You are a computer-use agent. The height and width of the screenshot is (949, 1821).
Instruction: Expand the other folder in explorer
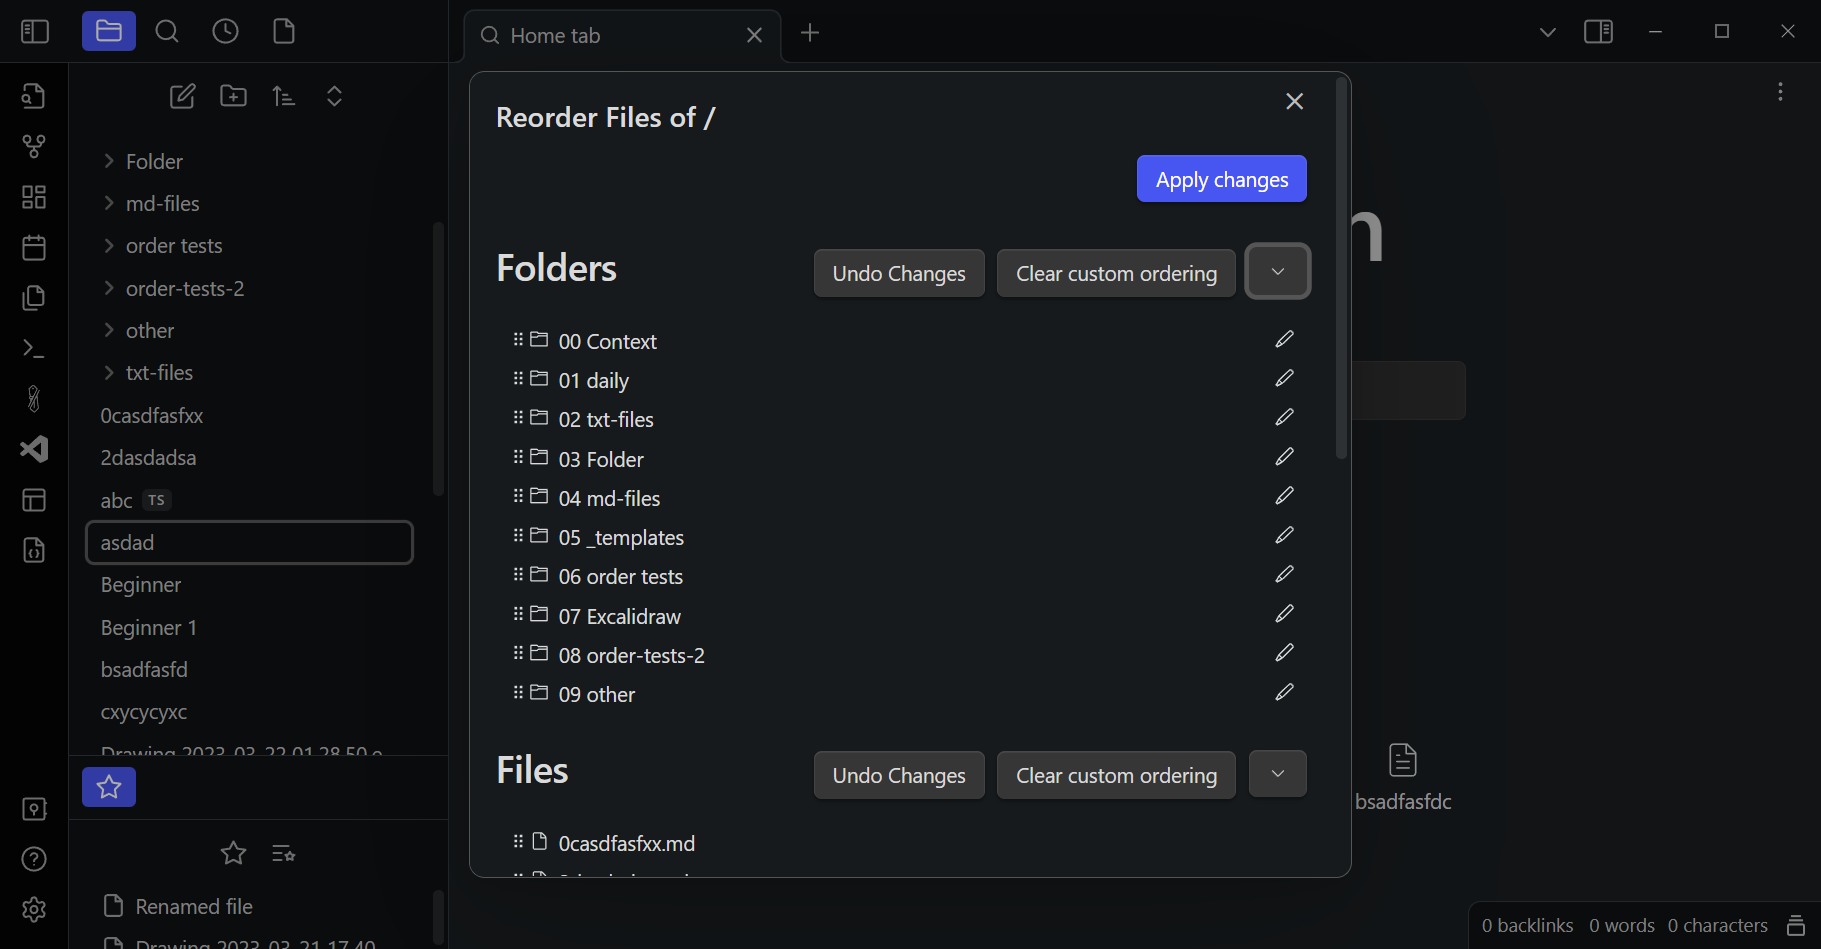pos(109,331)
